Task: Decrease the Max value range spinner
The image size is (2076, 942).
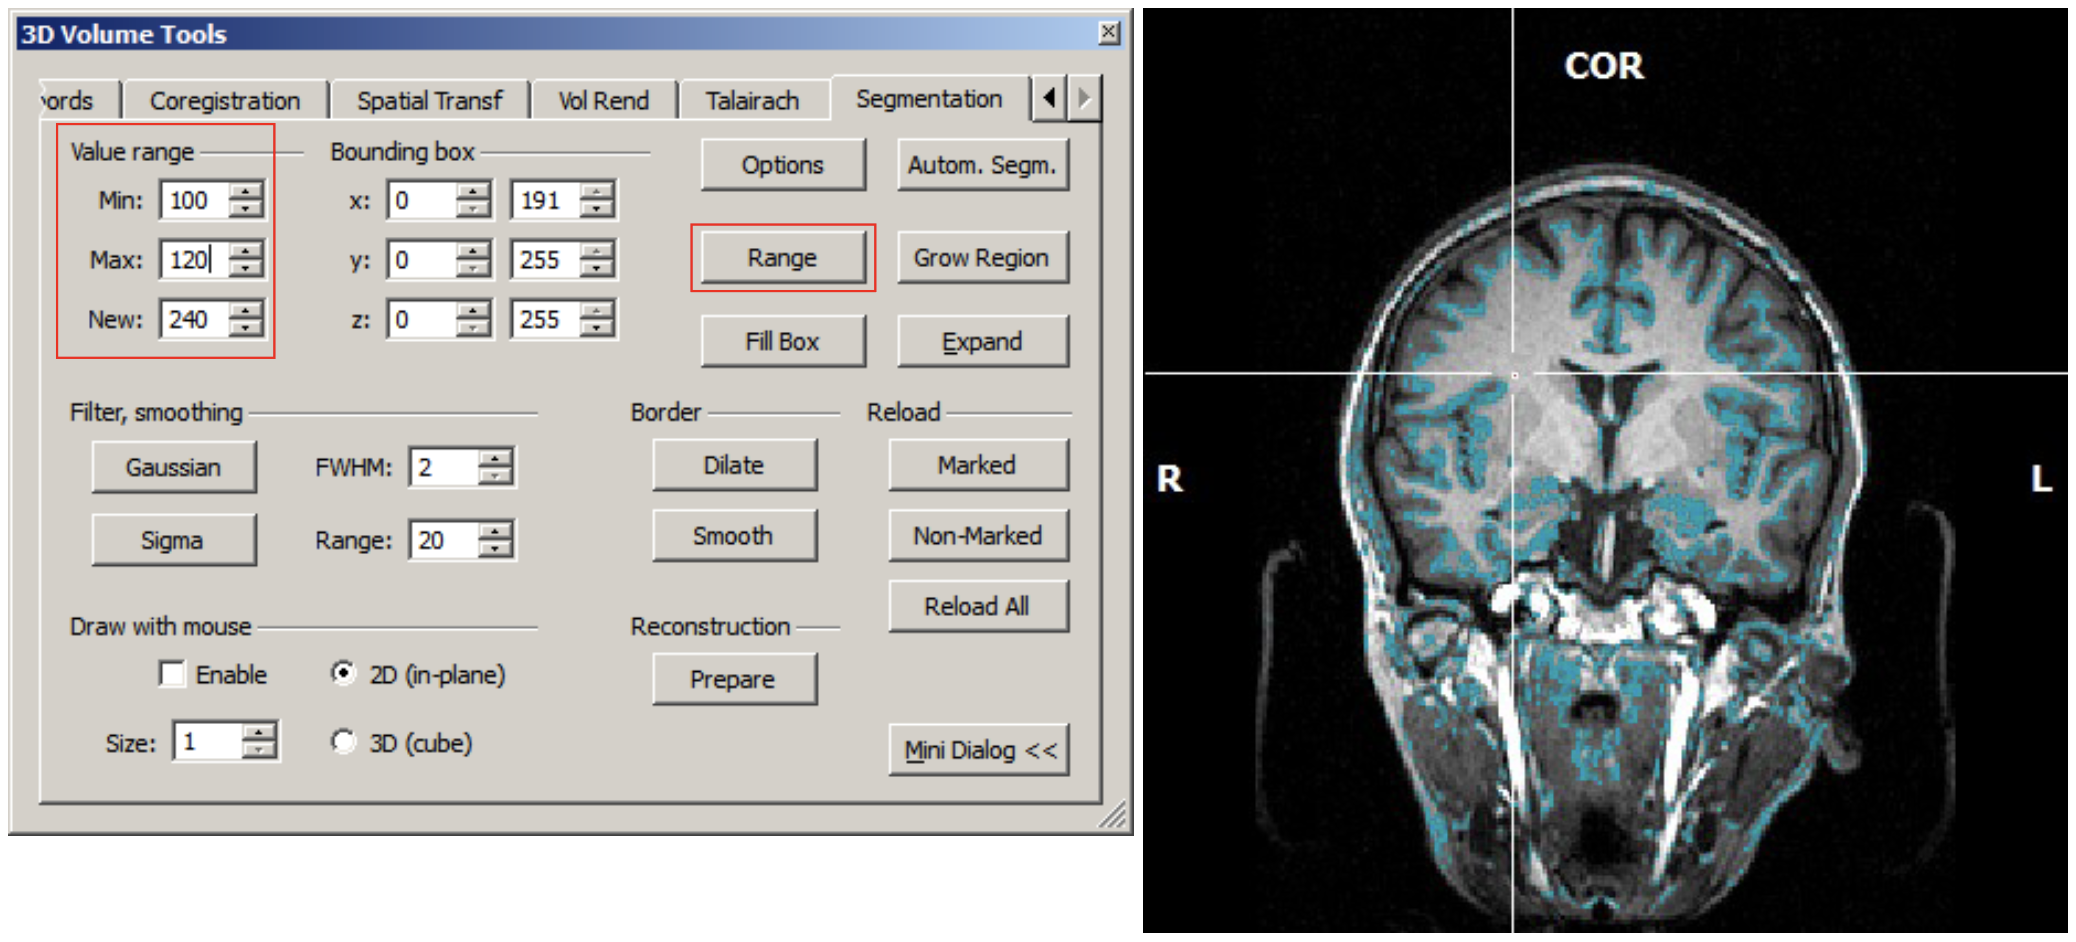Action: click(x=245, y=268)
